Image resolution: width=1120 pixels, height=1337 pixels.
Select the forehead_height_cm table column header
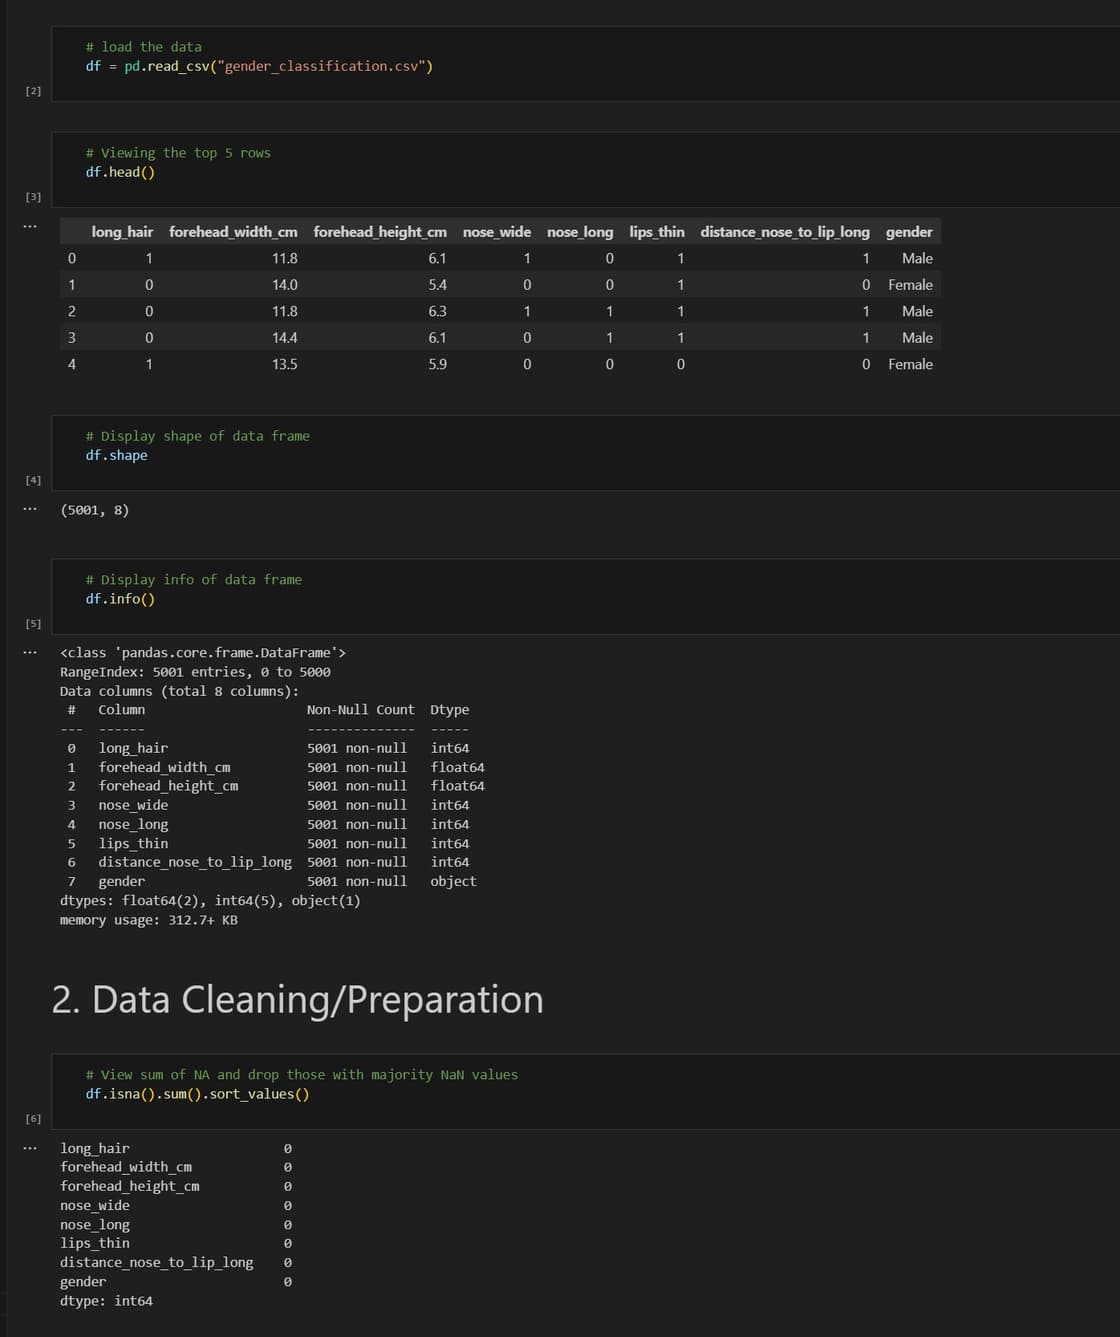pos(380,232)
